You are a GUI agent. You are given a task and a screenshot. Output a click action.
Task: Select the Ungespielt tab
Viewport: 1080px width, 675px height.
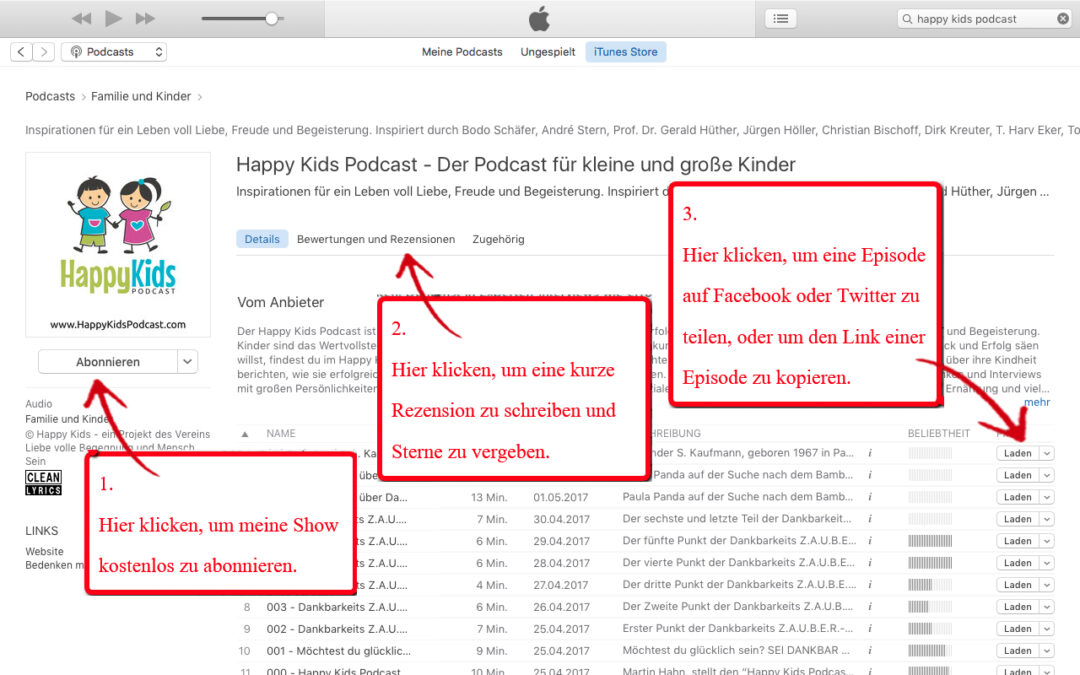[x=548, y=52]
